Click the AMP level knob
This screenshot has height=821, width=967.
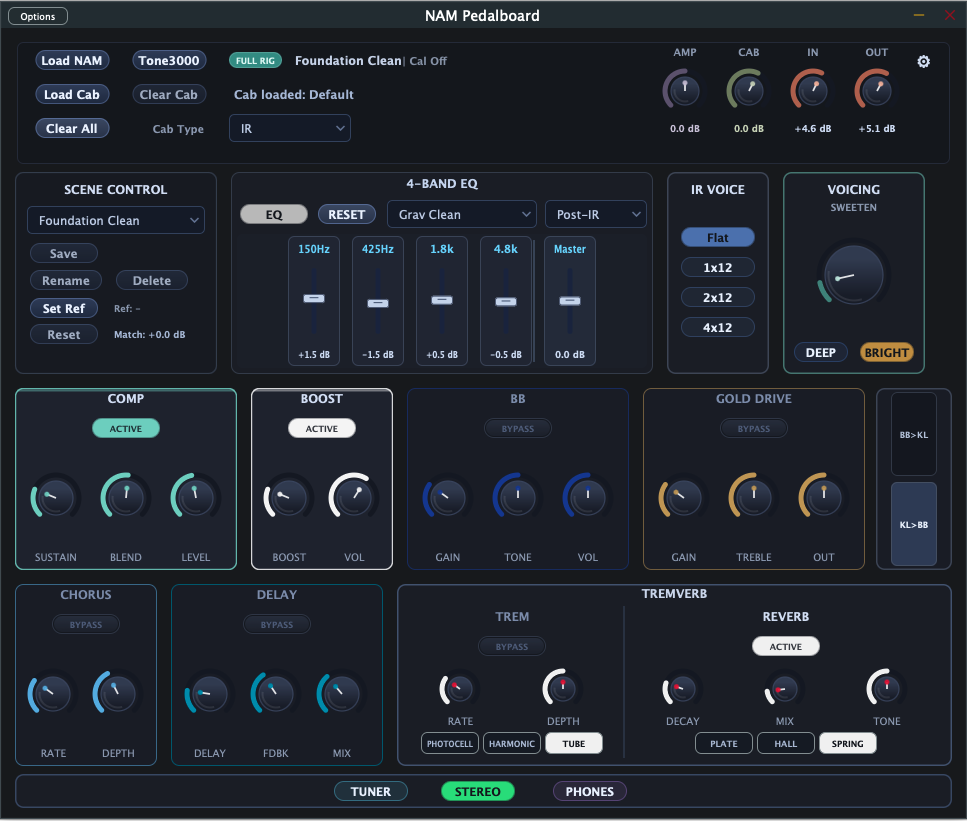[x=684, y=92]
